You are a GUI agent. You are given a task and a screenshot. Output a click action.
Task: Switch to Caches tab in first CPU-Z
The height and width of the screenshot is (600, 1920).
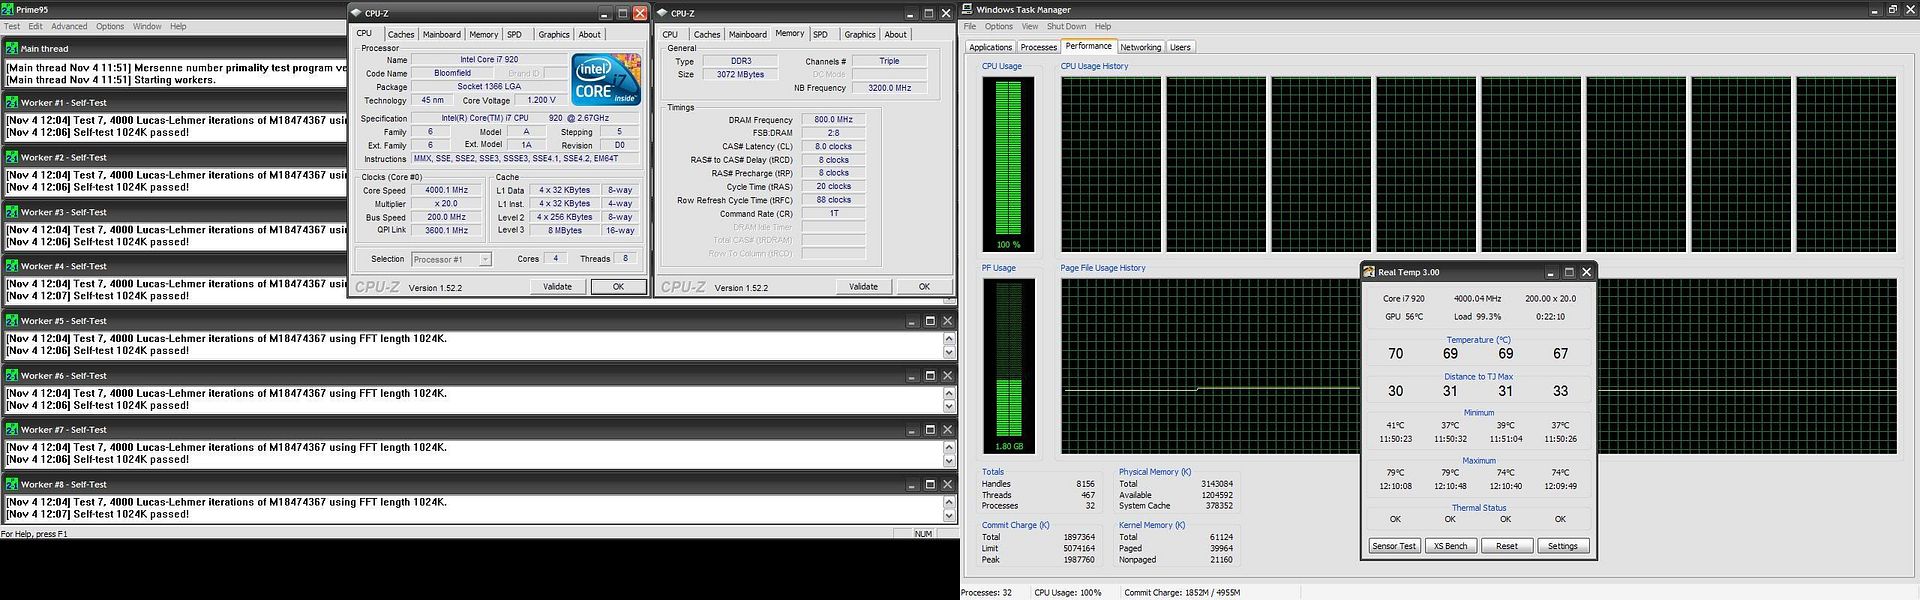pyautogui.click(x=401, y=34)
